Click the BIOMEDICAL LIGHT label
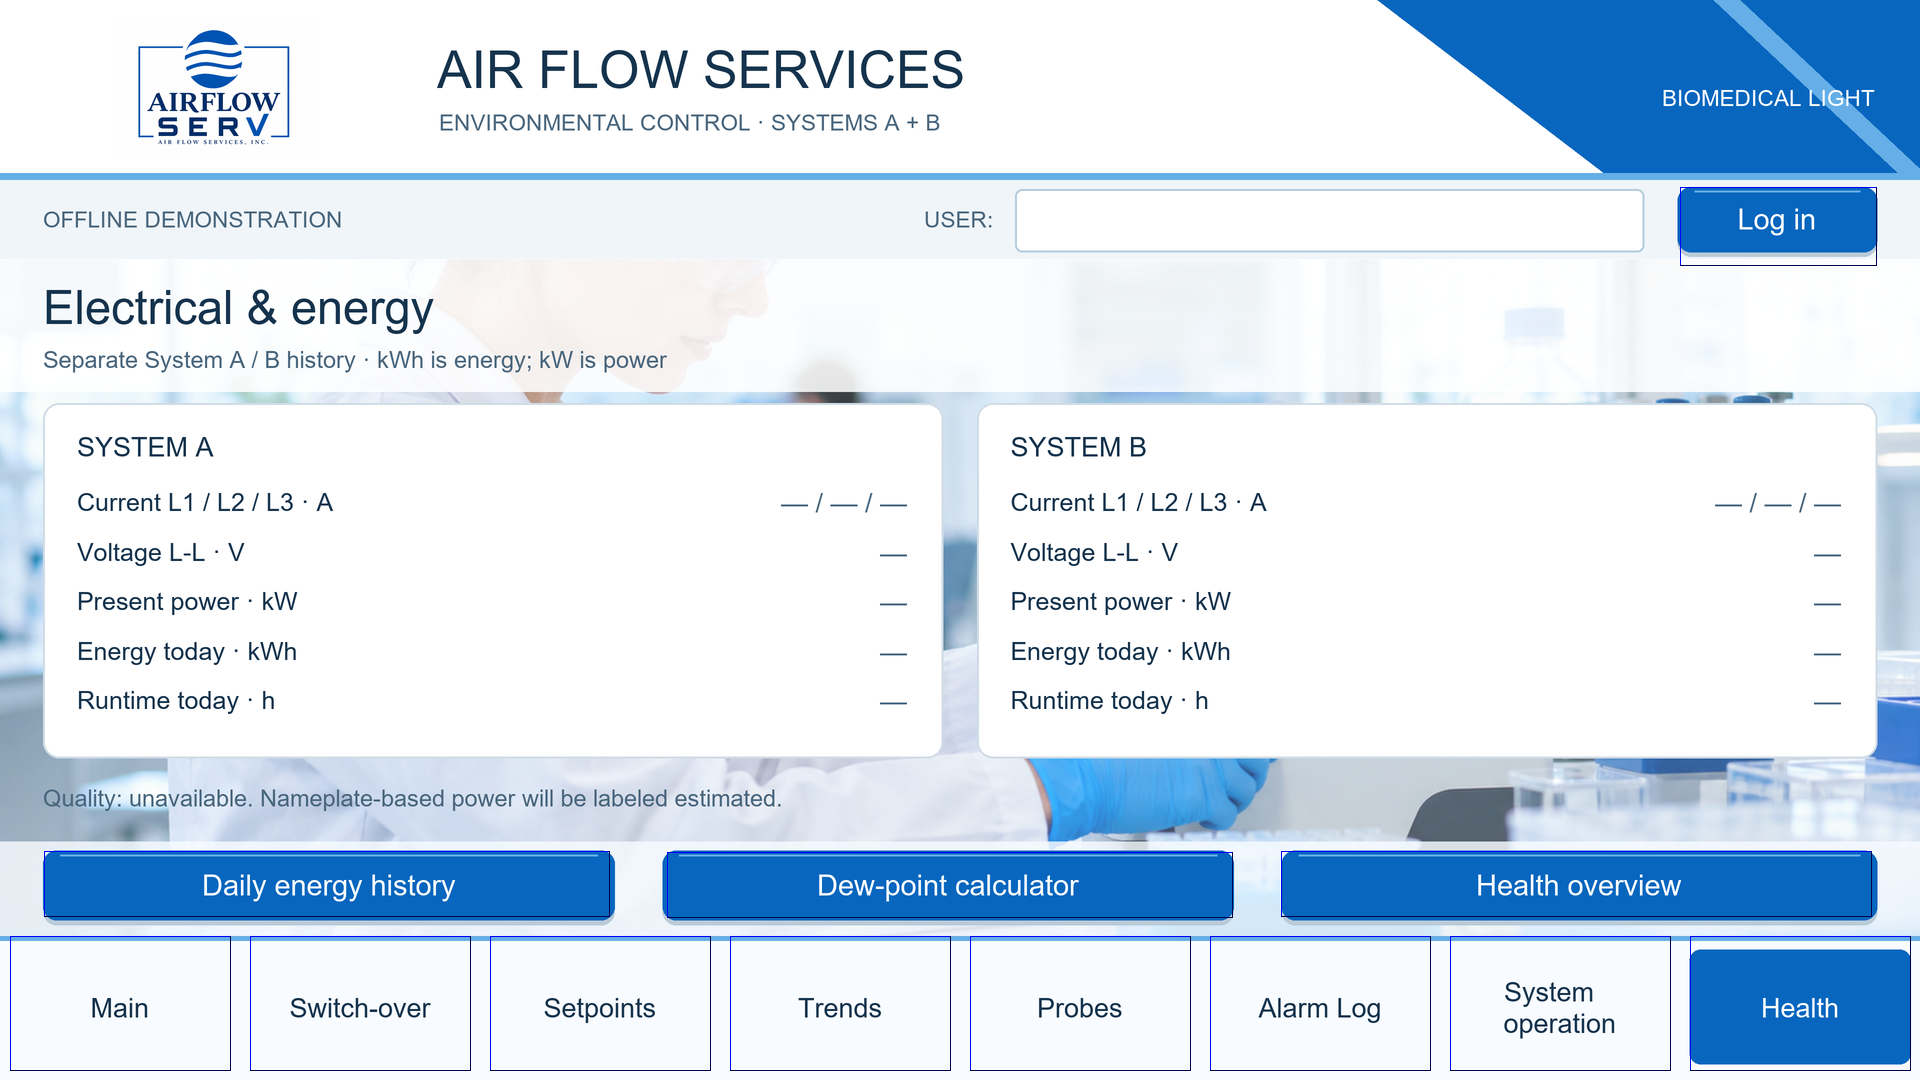 click(x=1768, y=98)
